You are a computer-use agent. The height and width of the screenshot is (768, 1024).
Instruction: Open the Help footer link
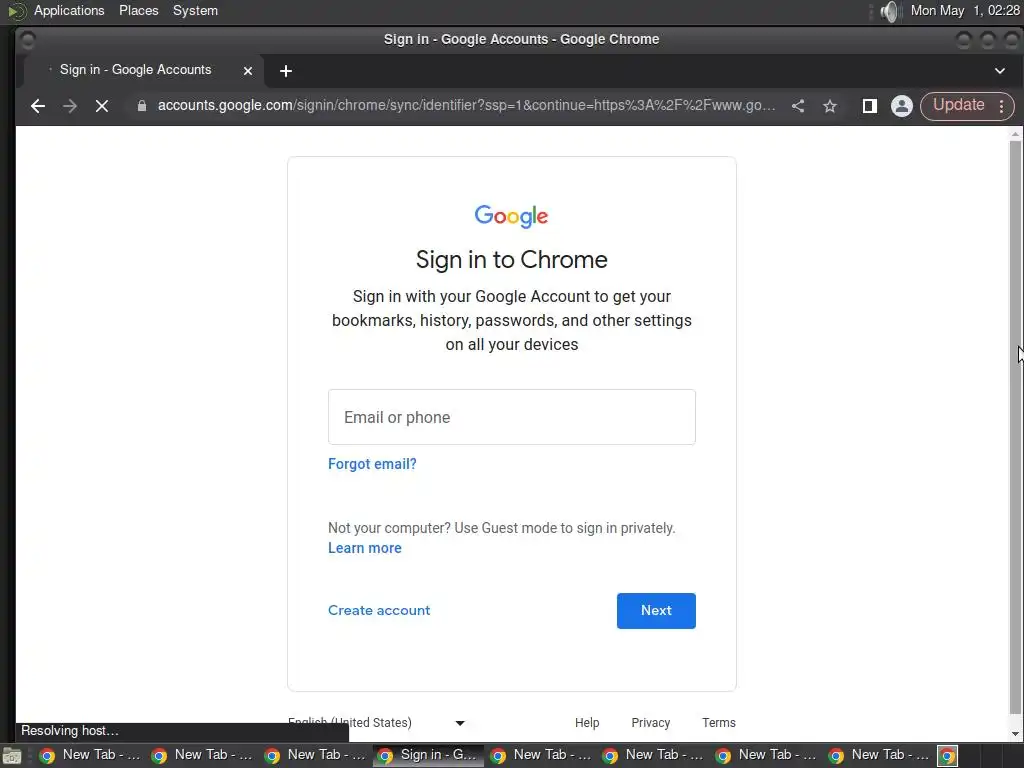pos(587,722)
